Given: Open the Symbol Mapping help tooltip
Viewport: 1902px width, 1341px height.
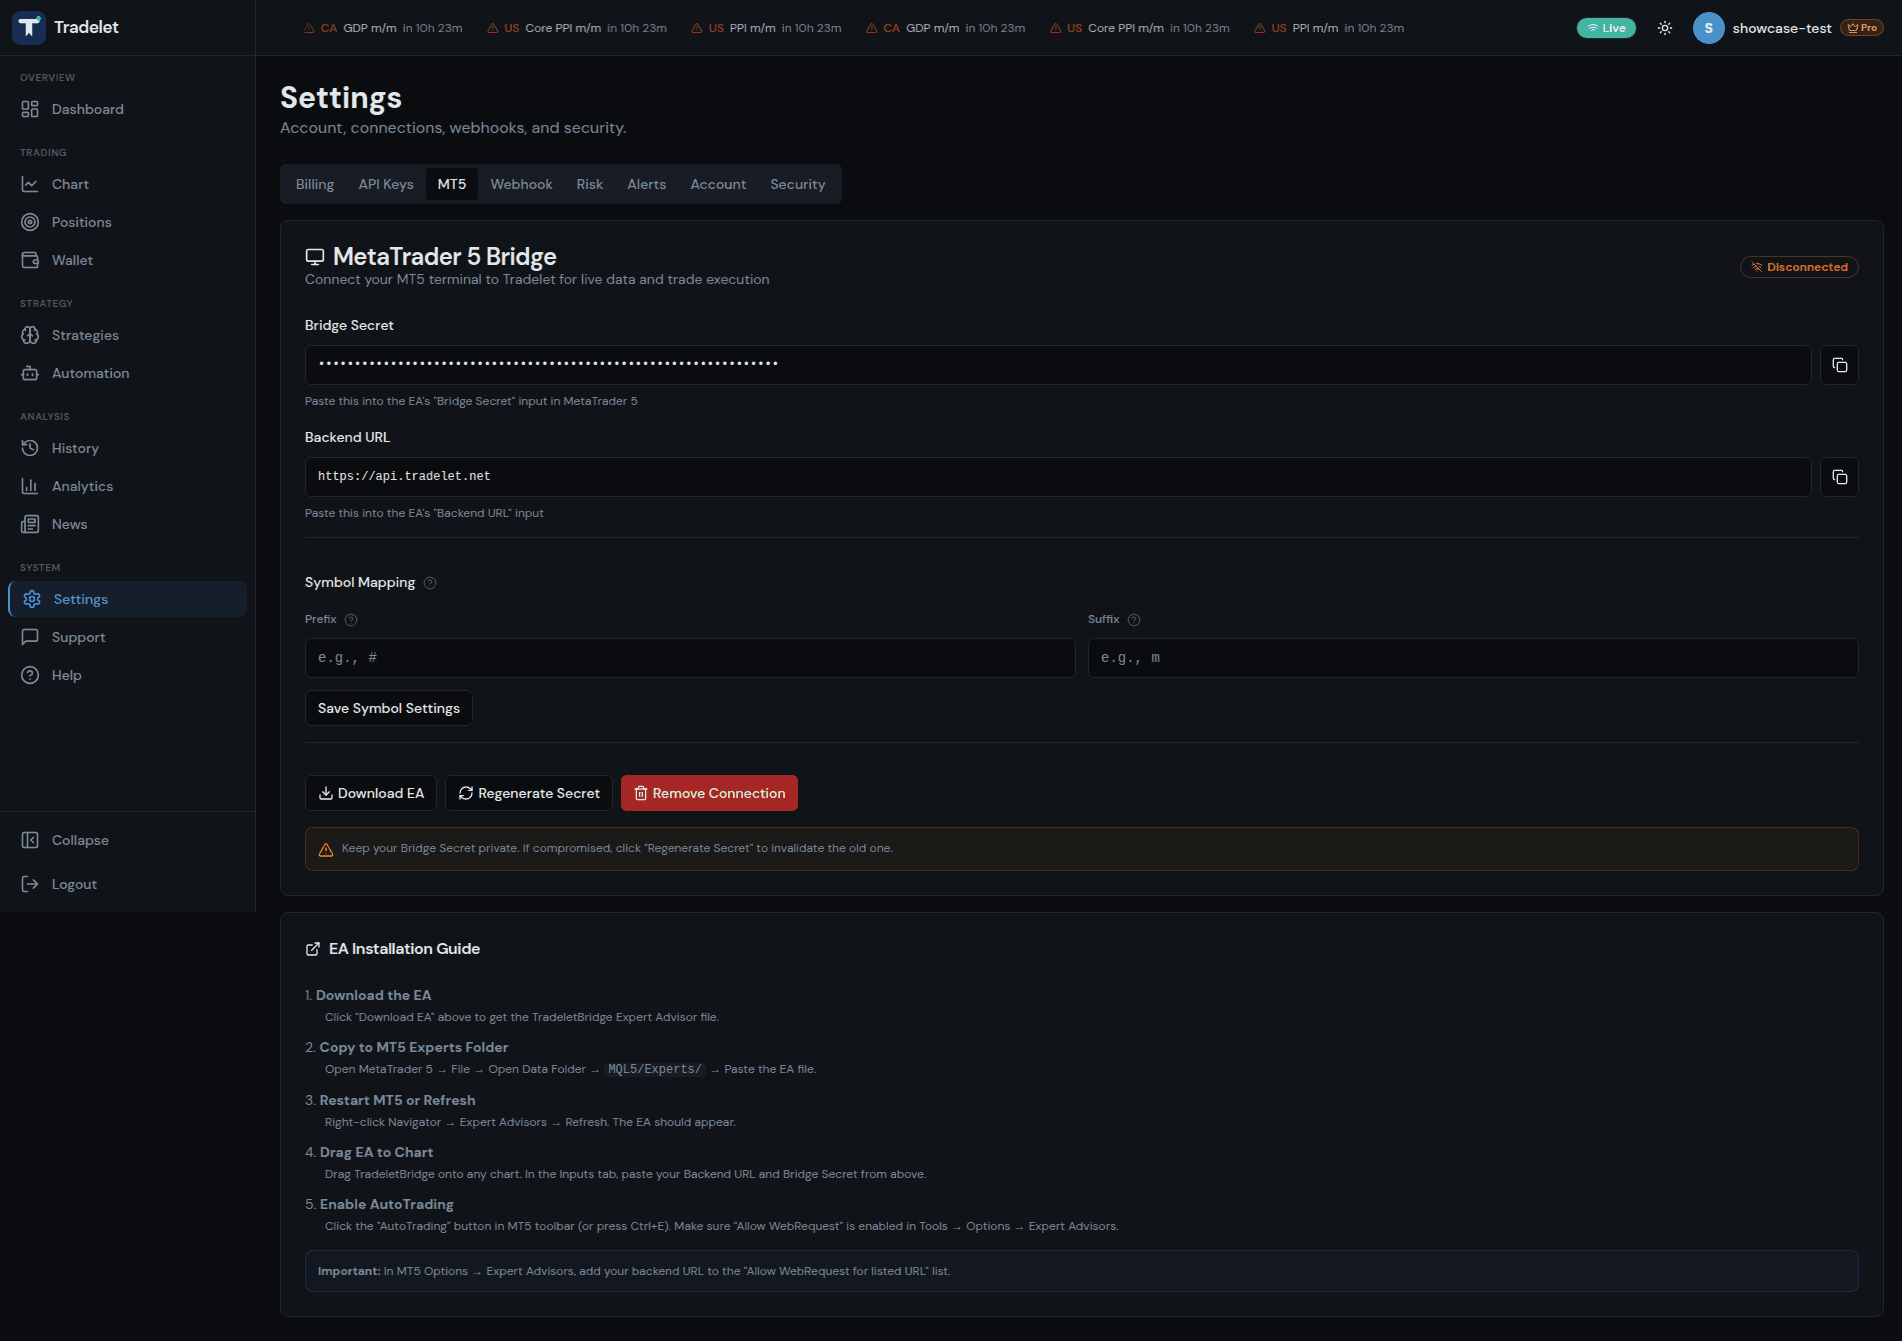Looking at the screenshot, I should 430,582.
